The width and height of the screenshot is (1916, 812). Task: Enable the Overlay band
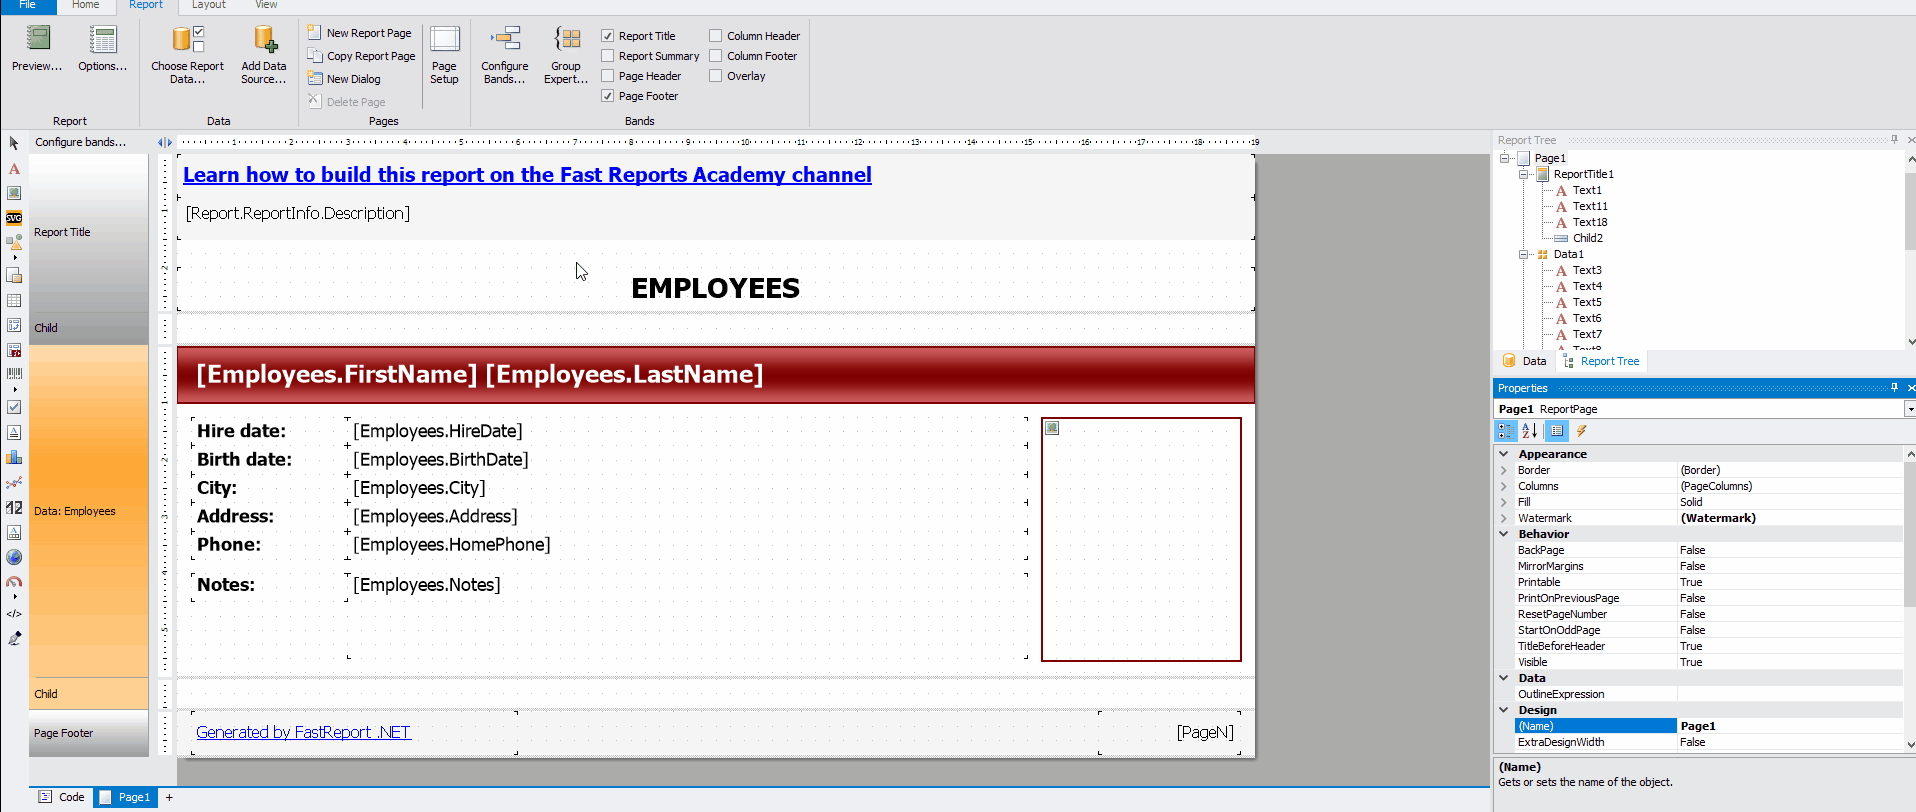coord(715,76)
